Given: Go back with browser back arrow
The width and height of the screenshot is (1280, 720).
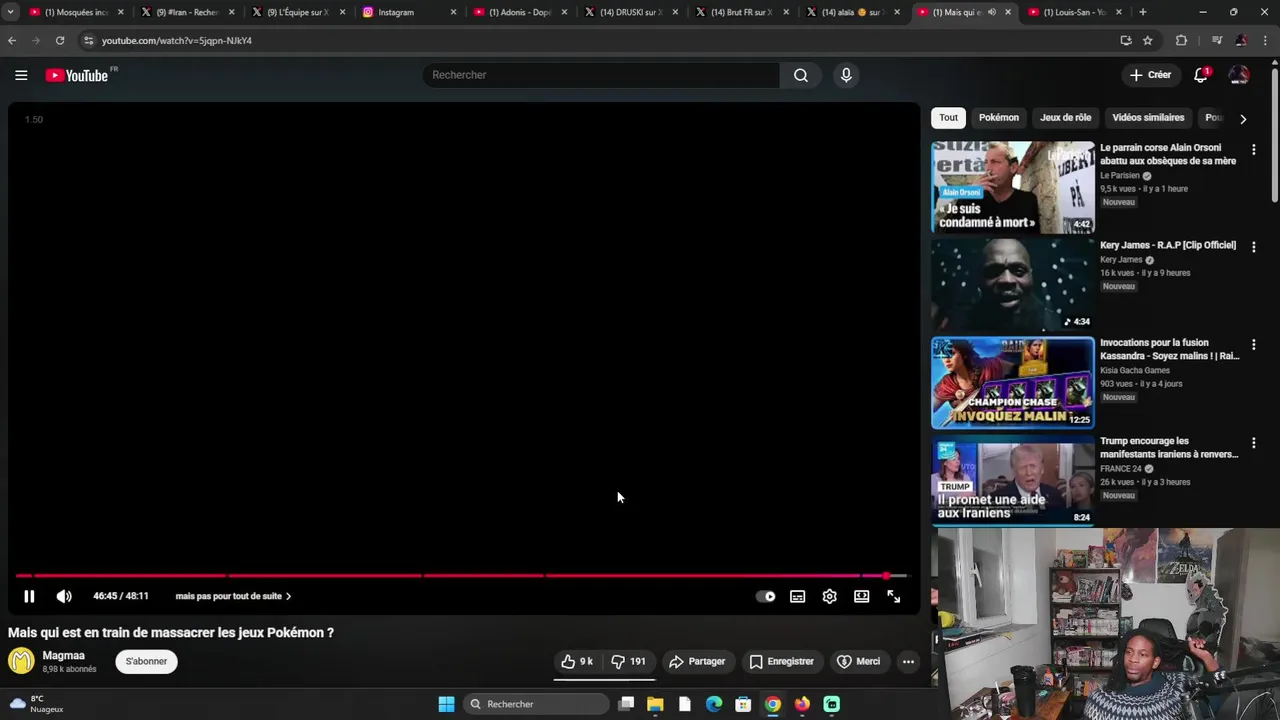Looking at the screenshot, I should (x=12, y=41).
